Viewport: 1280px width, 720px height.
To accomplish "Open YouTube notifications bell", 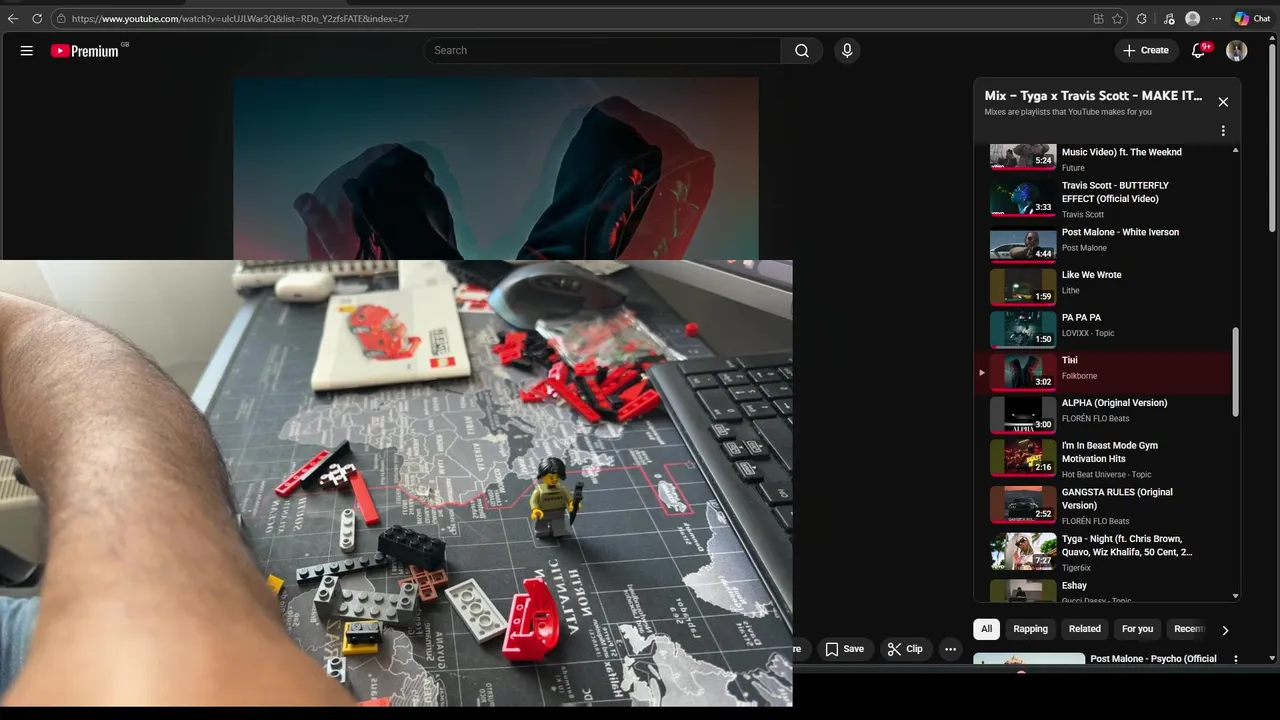I will 1198,51.
